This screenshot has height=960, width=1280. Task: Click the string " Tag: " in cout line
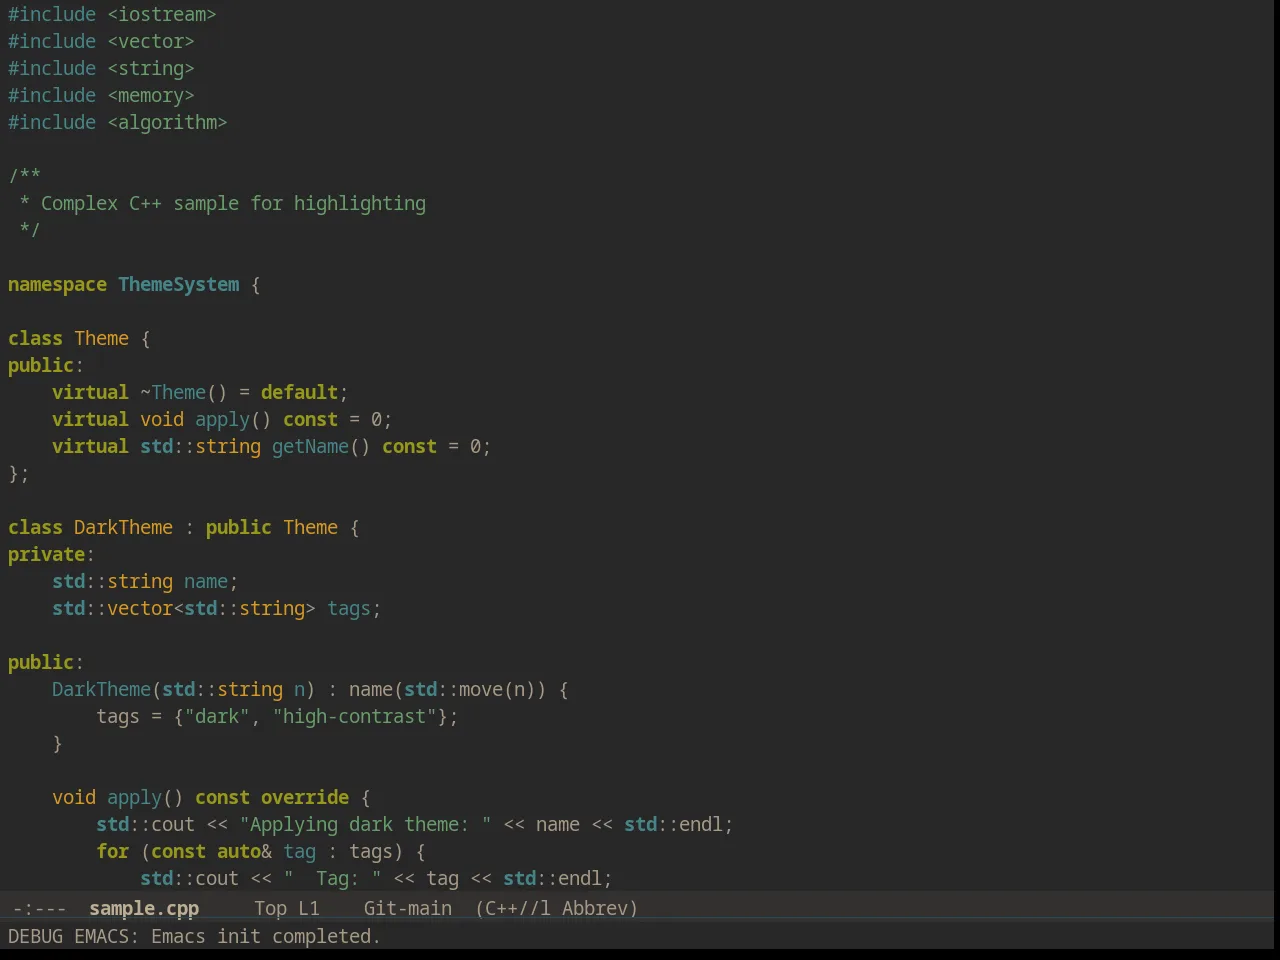[x=332, y=878]
